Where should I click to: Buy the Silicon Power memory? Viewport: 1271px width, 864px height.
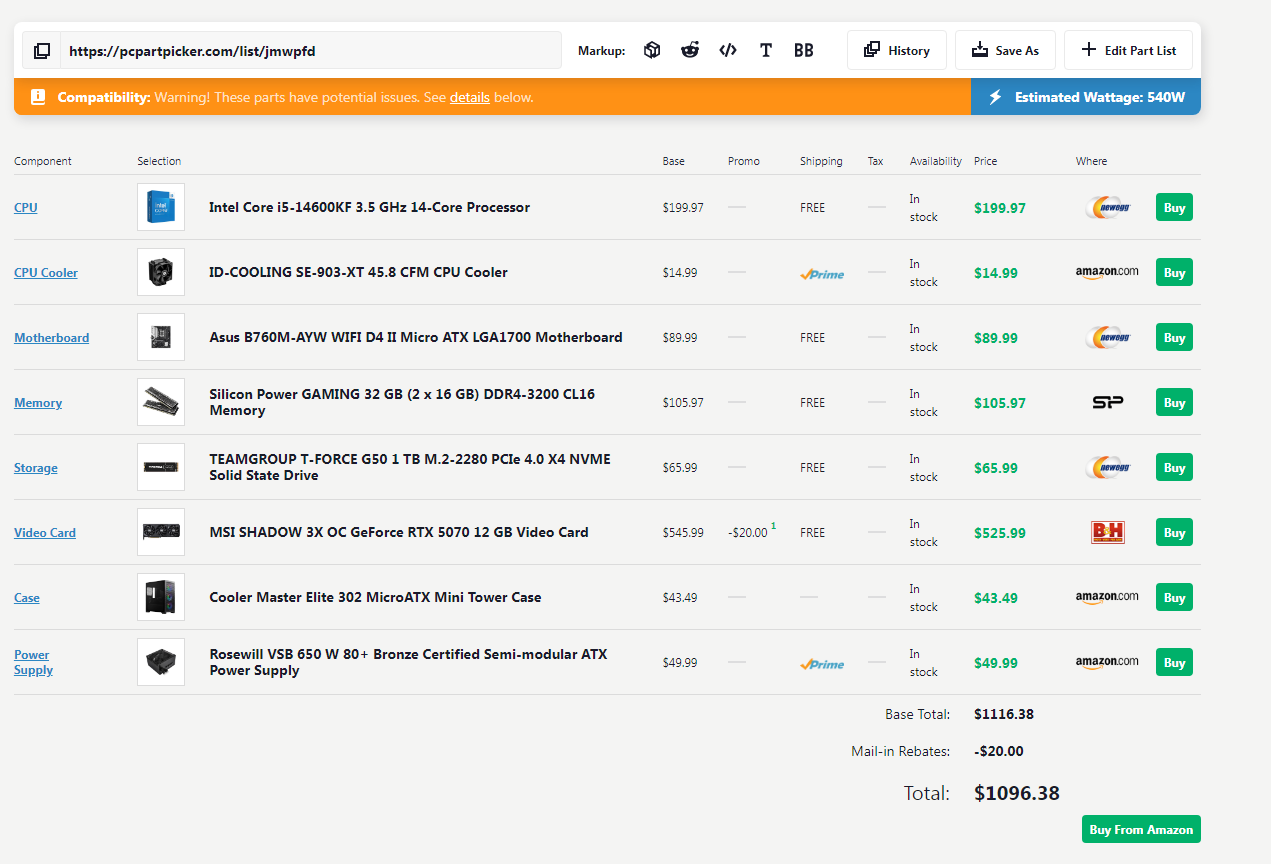click(1174, 403)
